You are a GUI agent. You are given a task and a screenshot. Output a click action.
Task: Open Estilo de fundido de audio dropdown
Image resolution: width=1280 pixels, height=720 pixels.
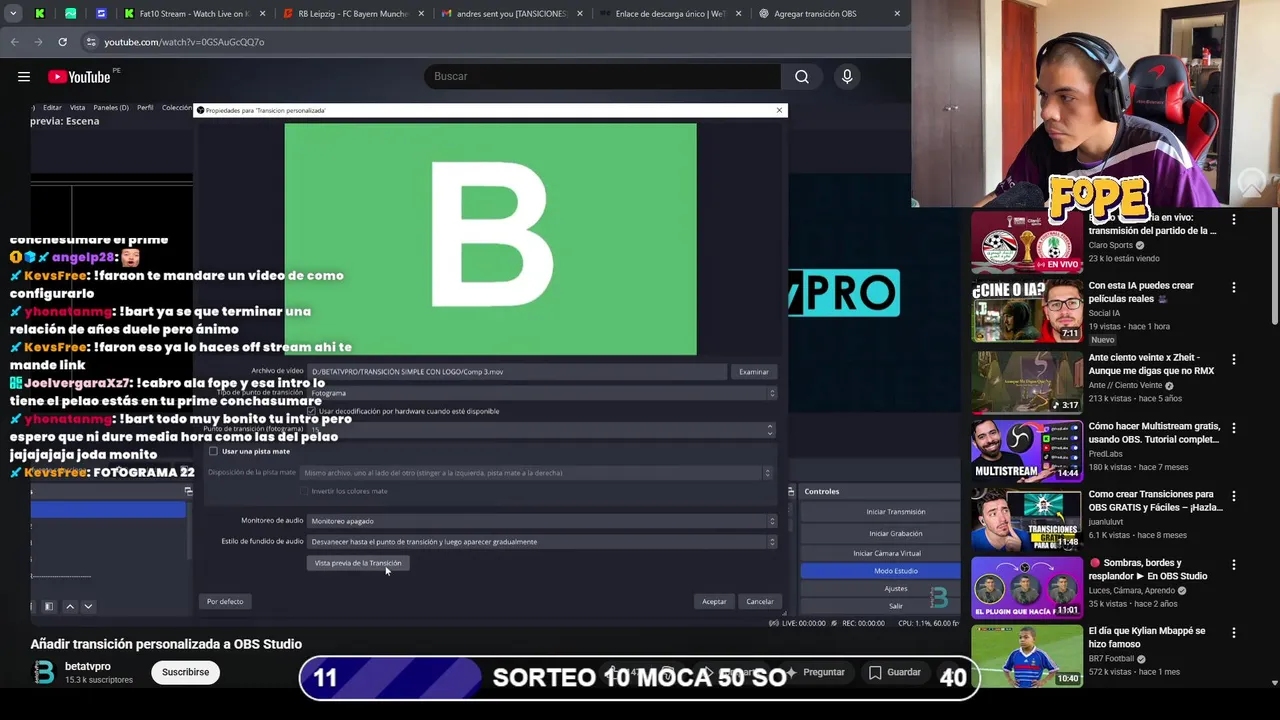[x=542, y=542]
